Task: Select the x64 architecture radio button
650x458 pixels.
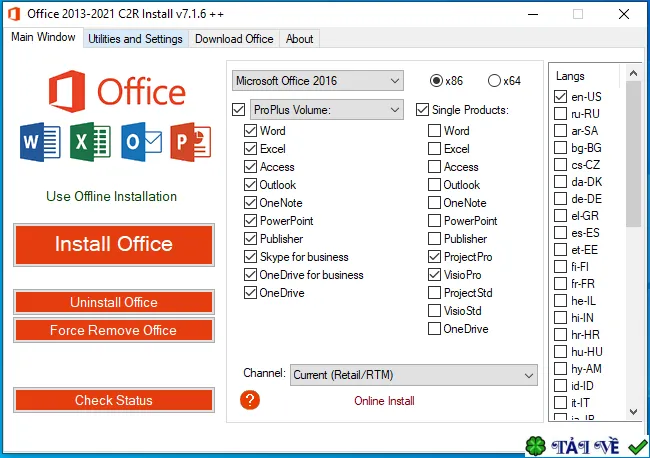Action: 494,80
